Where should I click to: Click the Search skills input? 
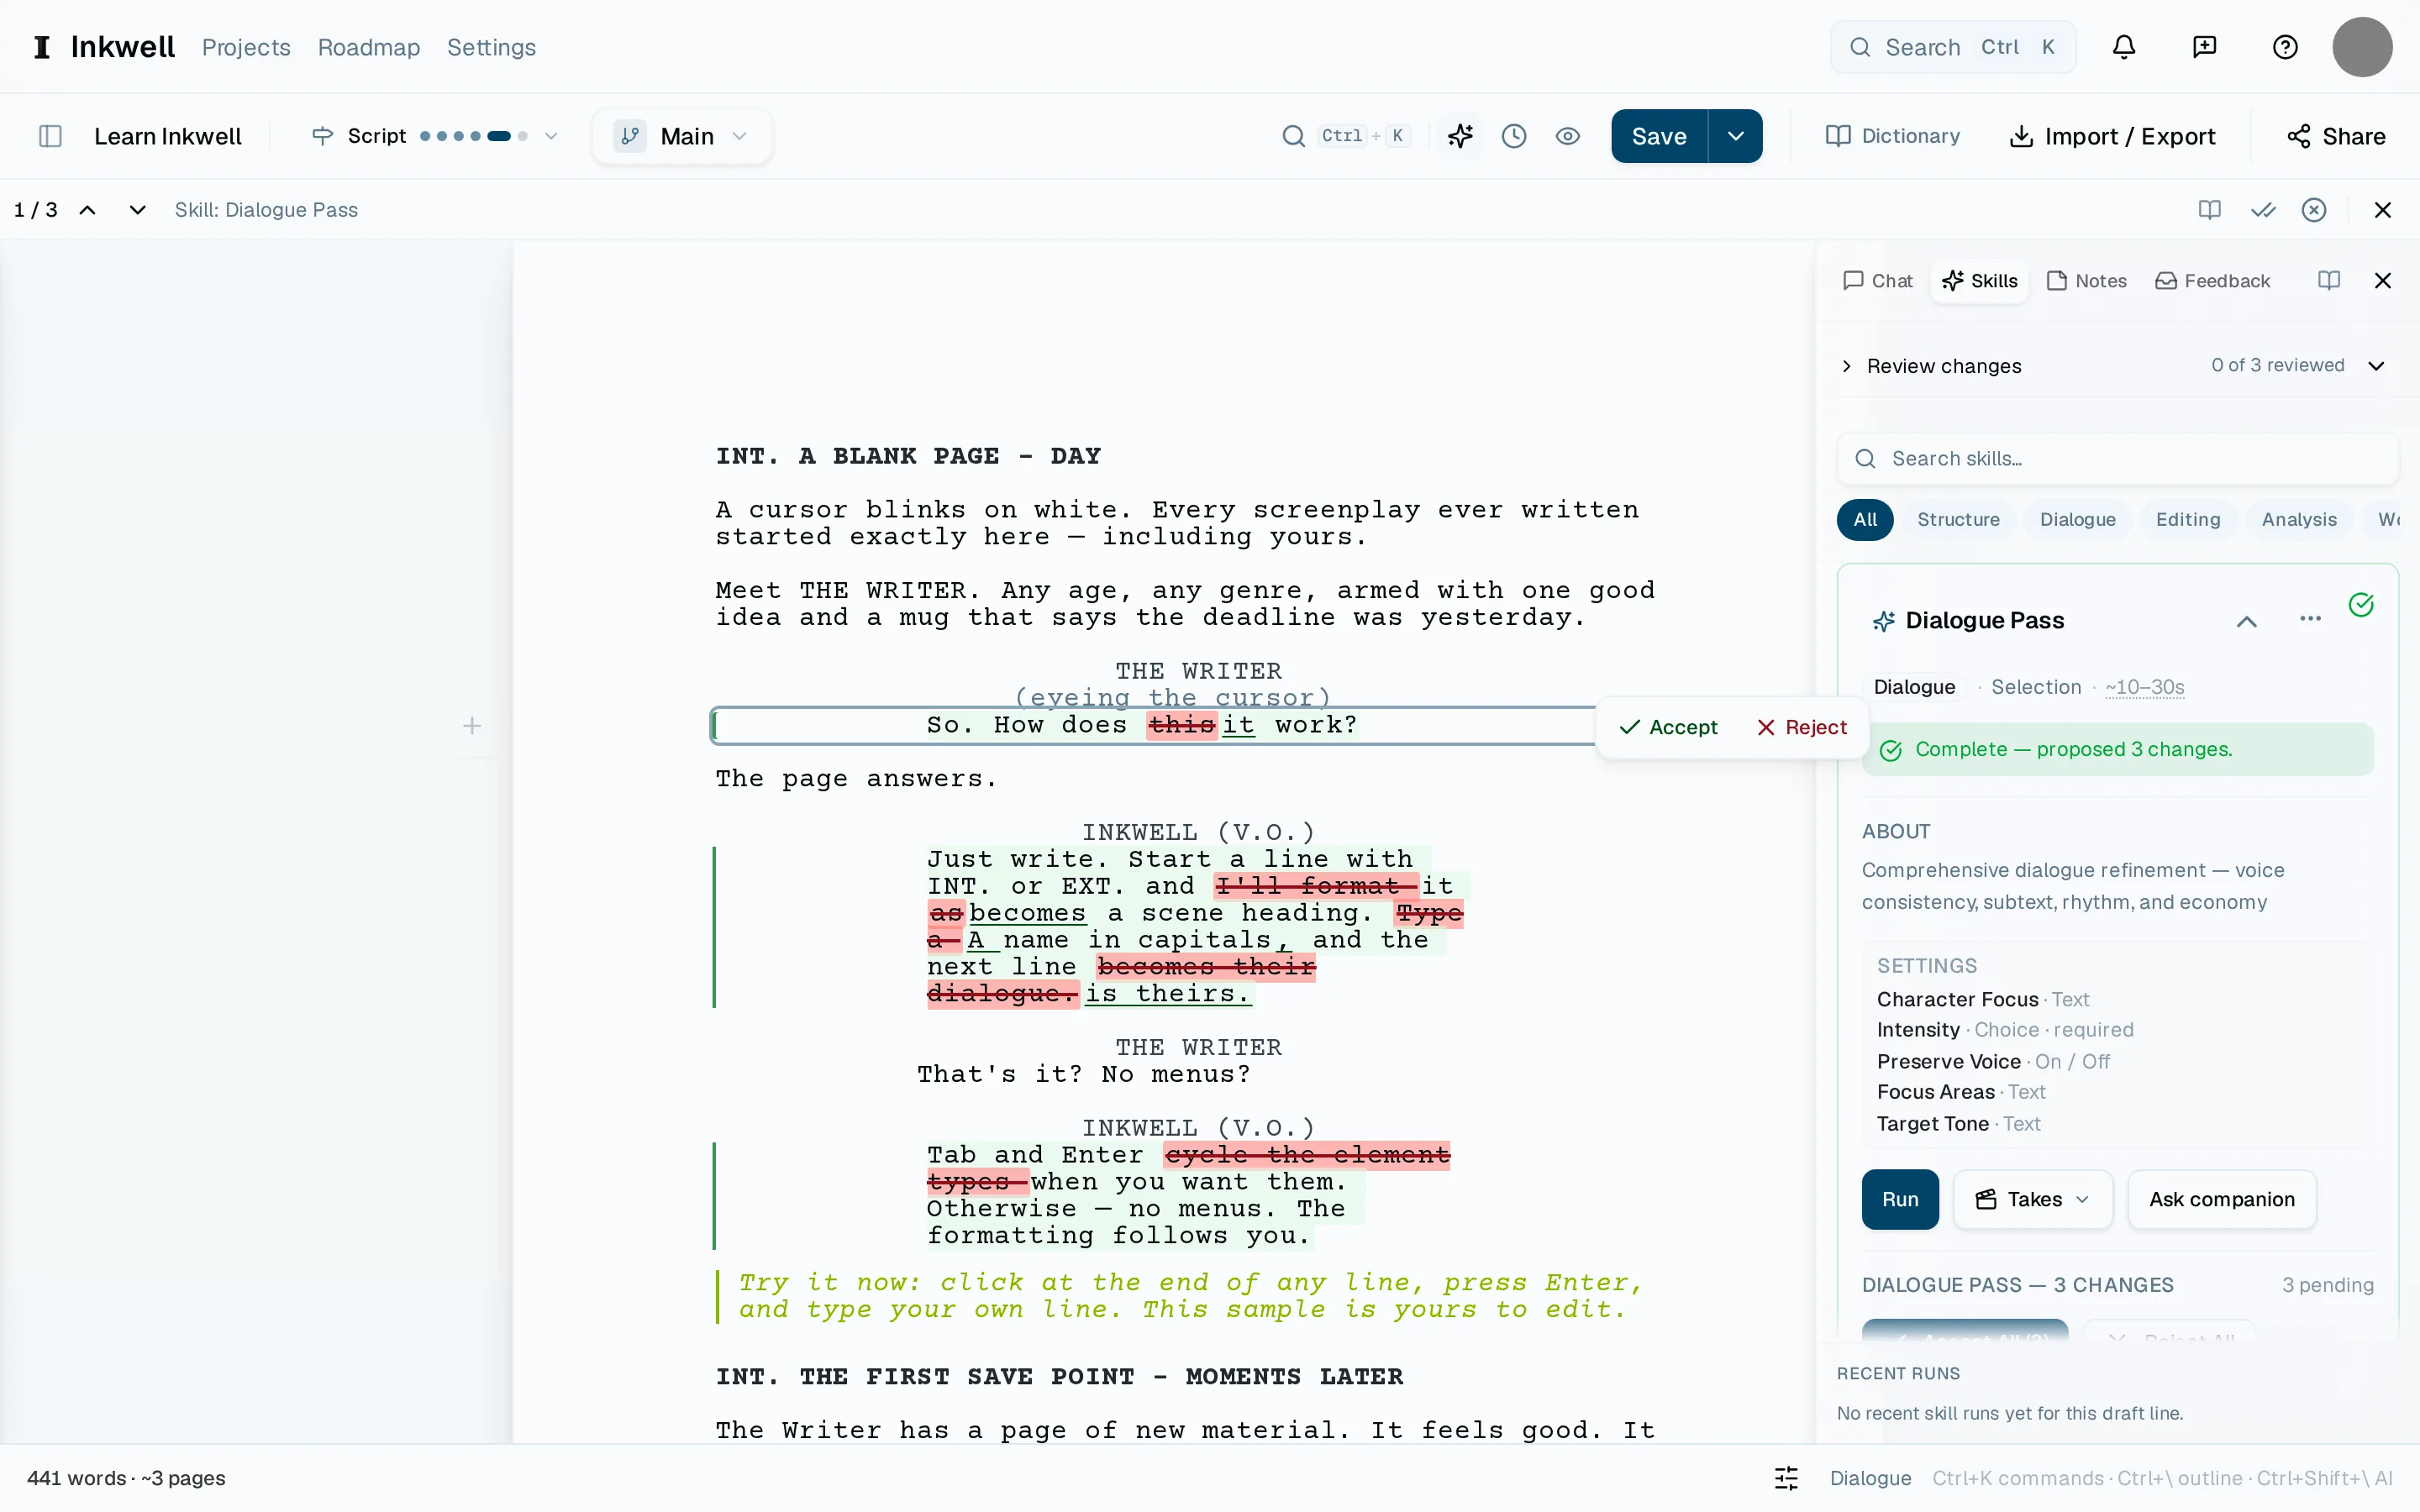[2118, 459]
